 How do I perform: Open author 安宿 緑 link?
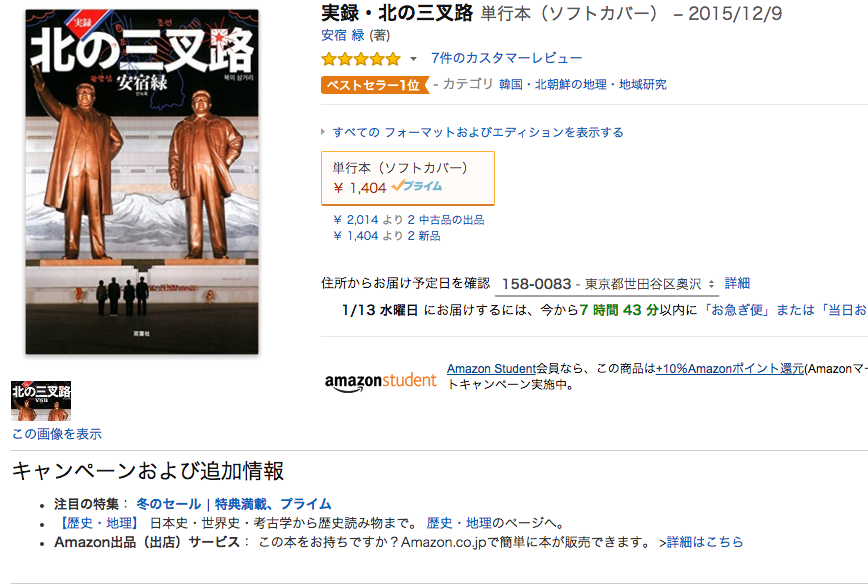tap(343, 35)
